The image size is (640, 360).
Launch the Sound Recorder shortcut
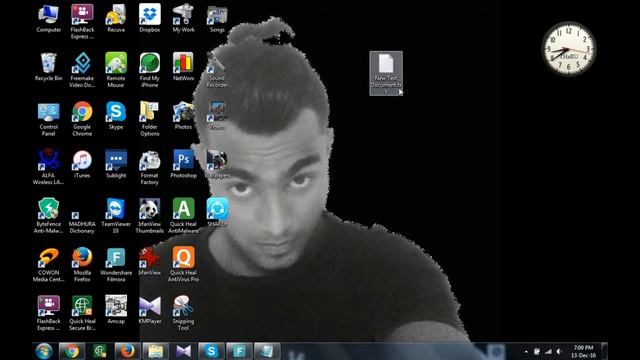[x=217, y=70]
